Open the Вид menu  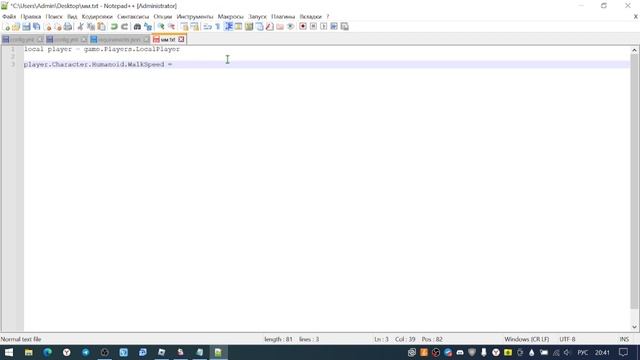tap(72, 17)
